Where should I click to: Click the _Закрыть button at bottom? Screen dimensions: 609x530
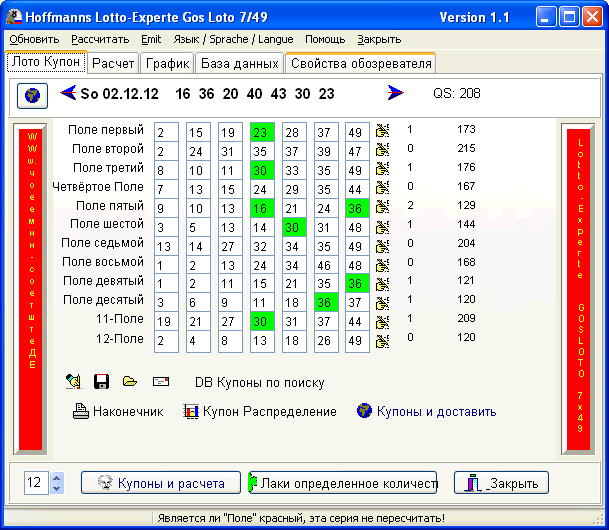(501, 483)
